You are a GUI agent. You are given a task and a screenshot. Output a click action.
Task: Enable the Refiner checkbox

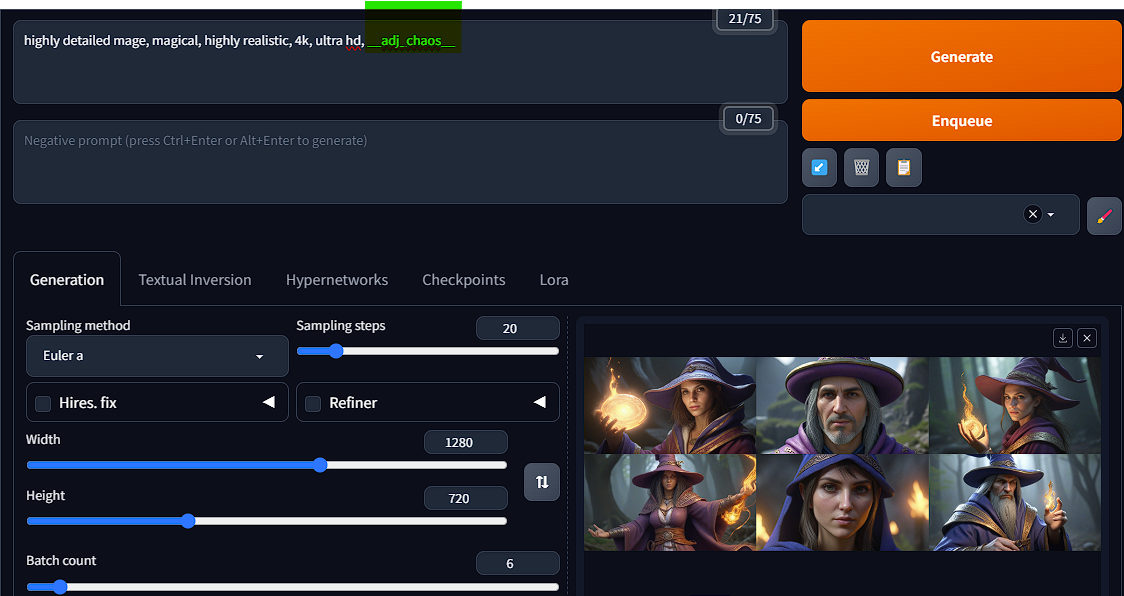[x=313, y=403]
